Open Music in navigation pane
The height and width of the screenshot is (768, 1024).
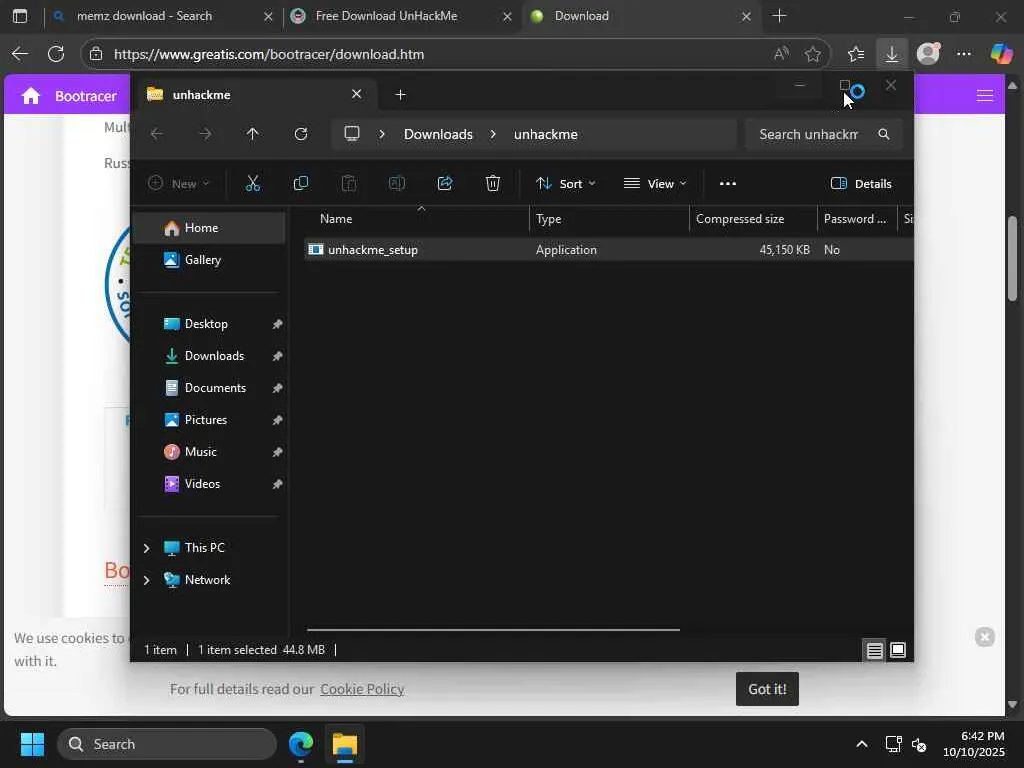[x=209, y=452]
